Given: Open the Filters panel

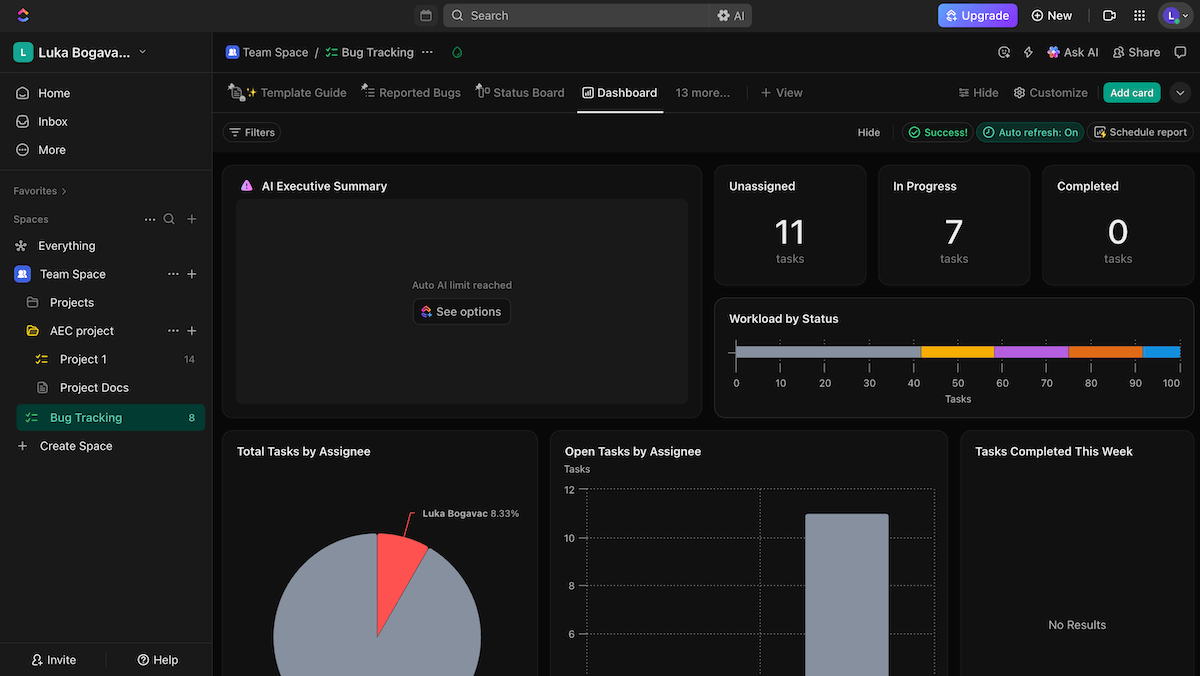Looking at the screenshot, I should (x=252, y=131).
